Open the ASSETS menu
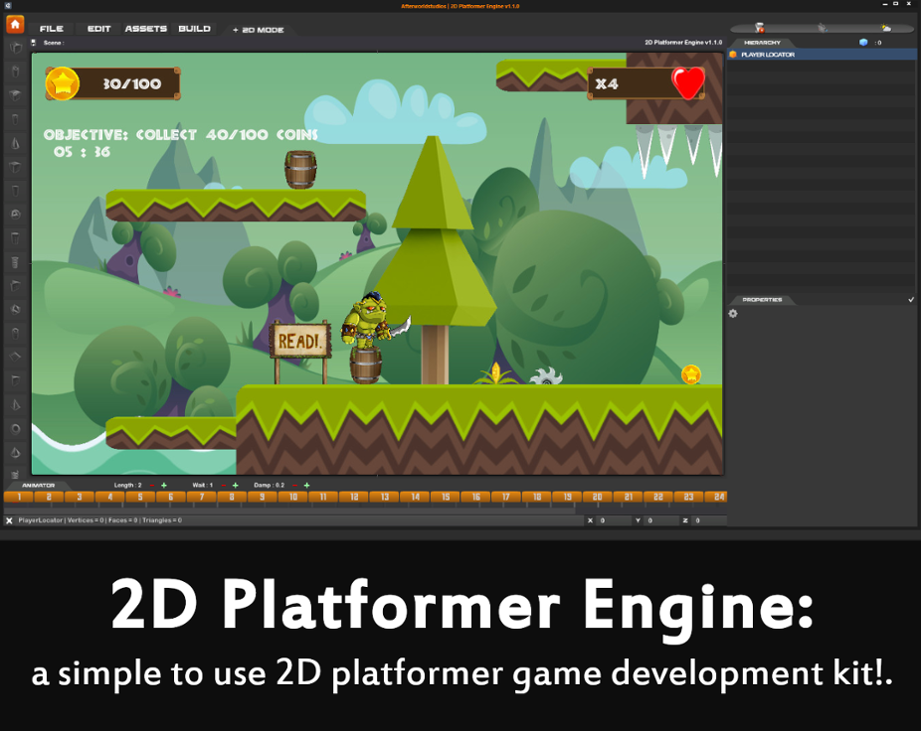Screen dimensions: 921x731 (146, 29)
